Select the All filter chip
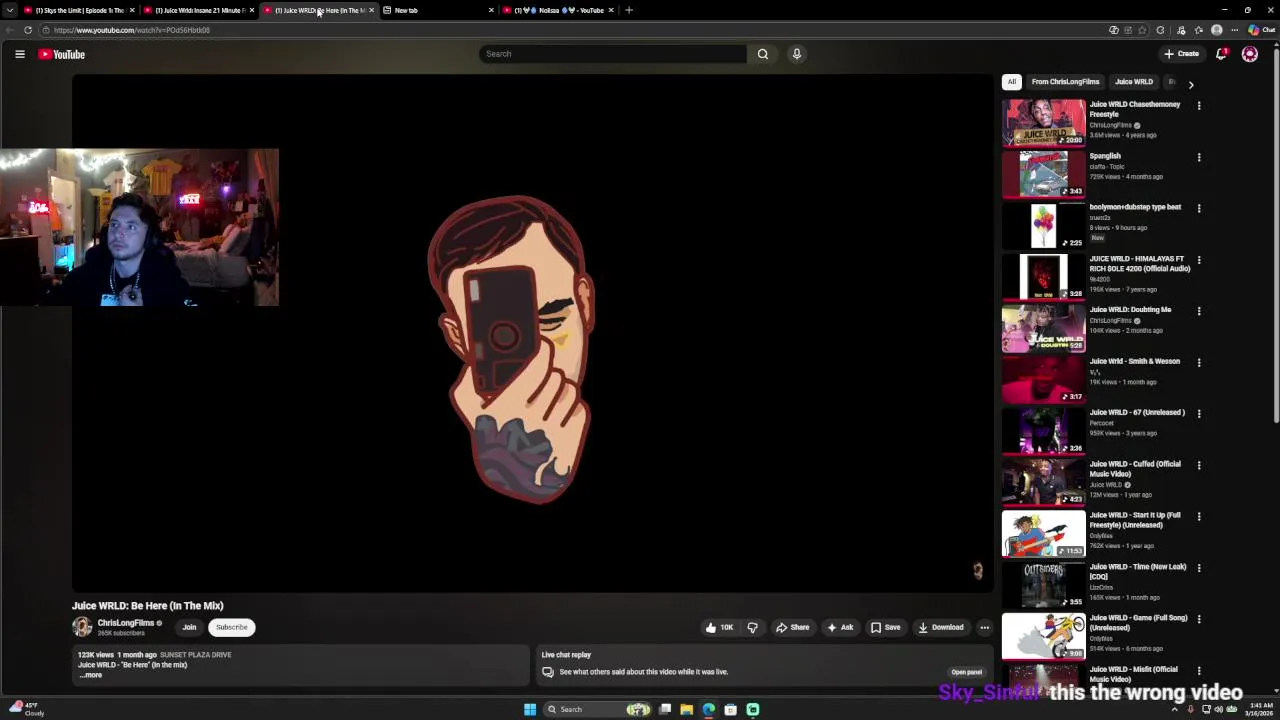Image resolution: width=1280 pixels, height=720 pixels. [1012, 82]
